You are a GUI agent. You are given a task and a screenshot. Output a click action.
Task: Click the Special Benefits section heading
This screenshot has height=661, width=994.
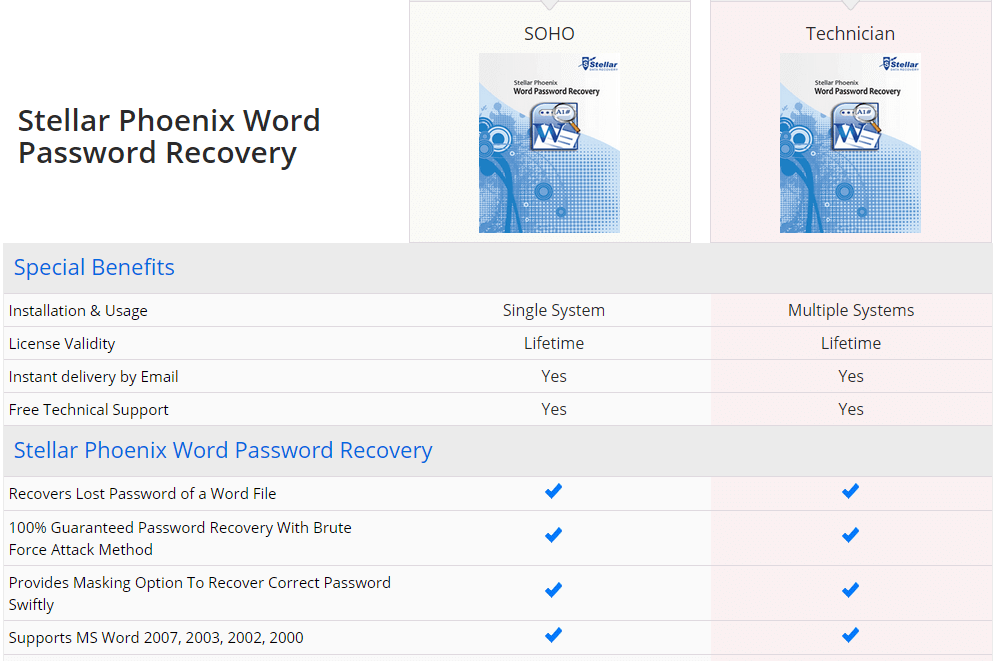pyautogui.click(x=94, y=267)
